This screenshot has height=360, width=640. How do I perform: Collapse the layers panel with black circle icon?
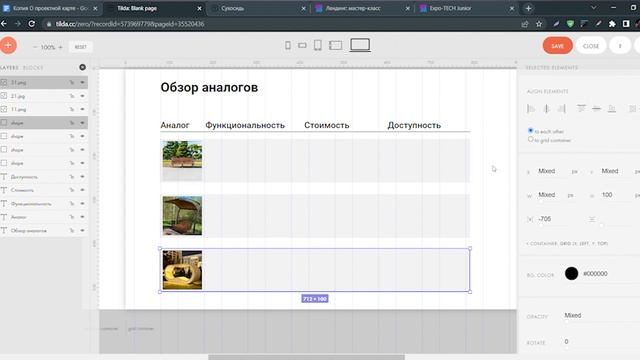(82, 67)
